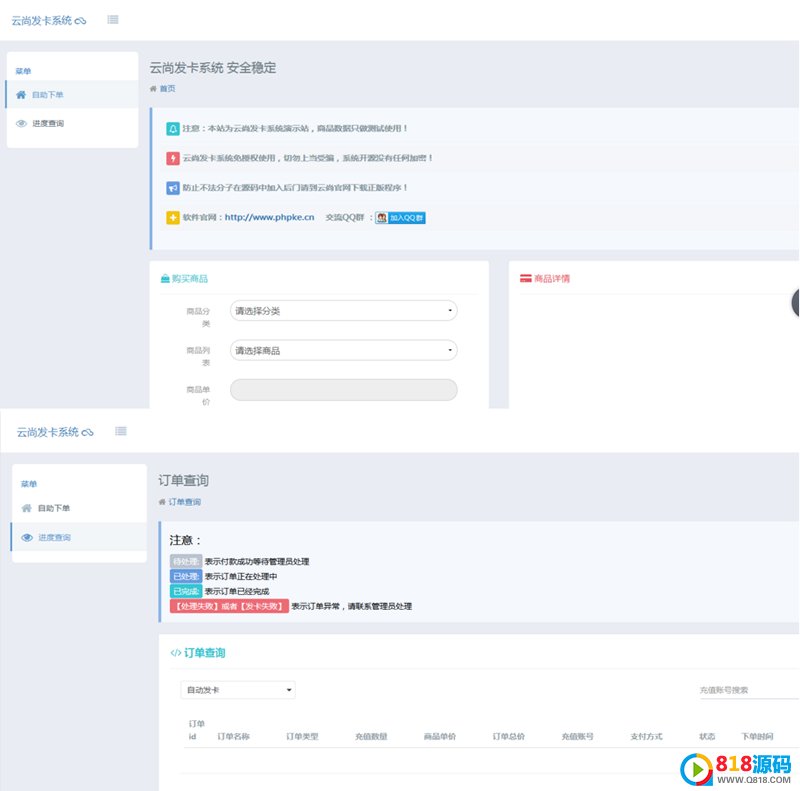The width and height of the screenshot is (800, 791).
Task: Click the 订单总价 column header
Action: tap(509, 736)
